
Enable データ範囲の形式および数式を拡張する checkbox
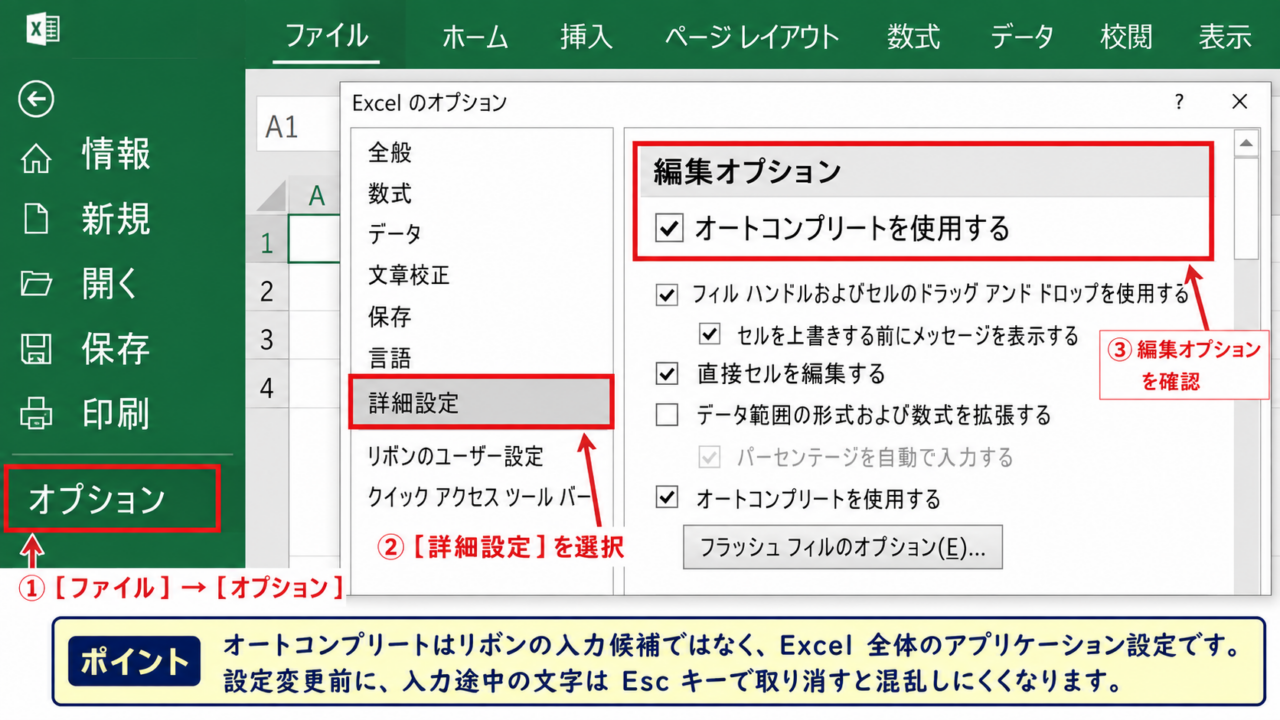(x=667, y=414)
